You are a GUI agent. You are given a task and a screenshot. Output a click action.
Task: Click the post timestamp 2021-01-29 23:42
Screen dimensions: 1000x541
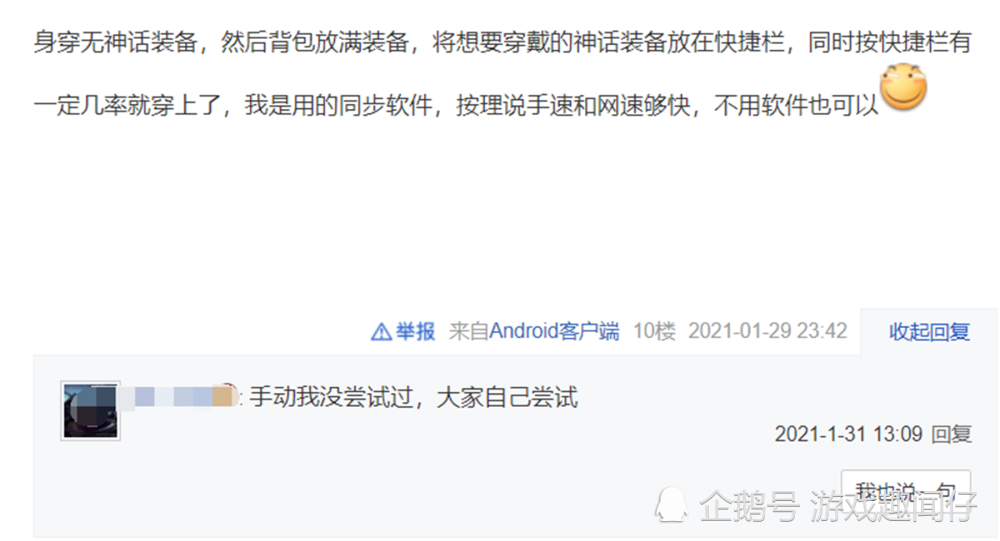768,331
